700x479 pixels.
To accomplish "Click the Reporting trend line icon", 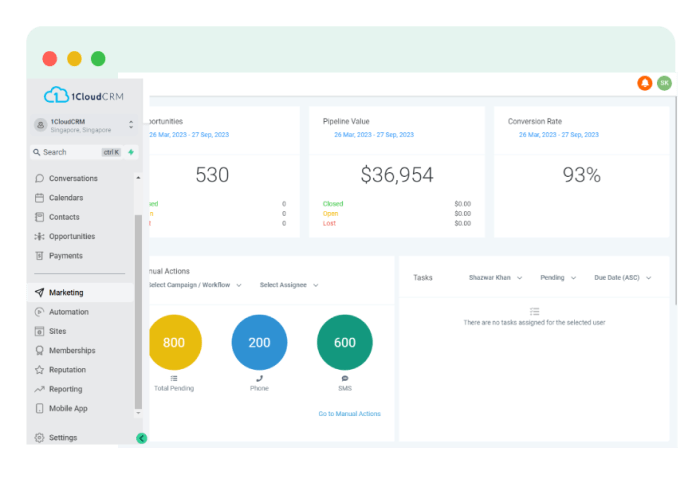I will click(x=39, y=389).
